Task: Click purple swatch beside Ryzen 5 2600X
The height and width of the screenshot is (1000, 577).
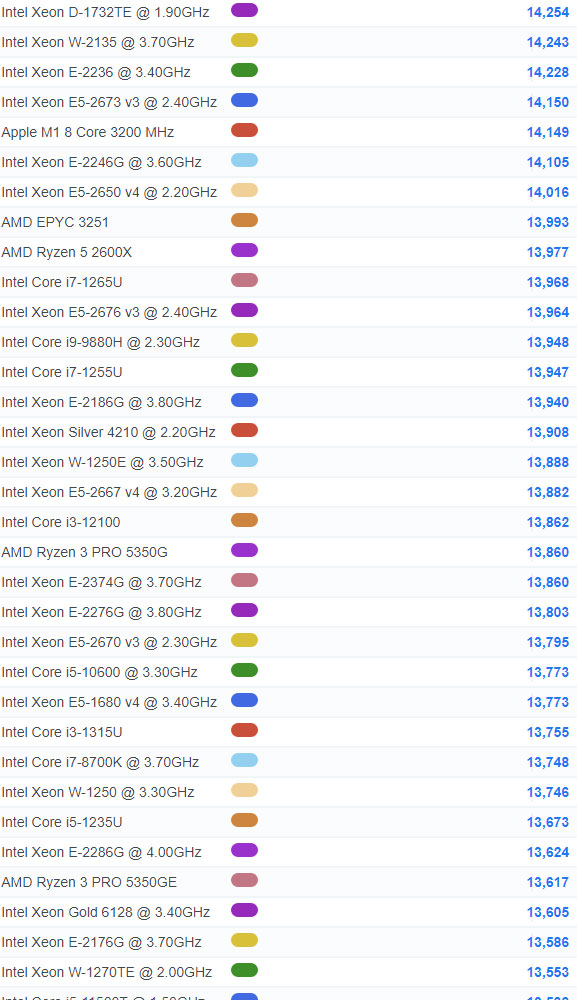Action: click(x=244, y=250)
